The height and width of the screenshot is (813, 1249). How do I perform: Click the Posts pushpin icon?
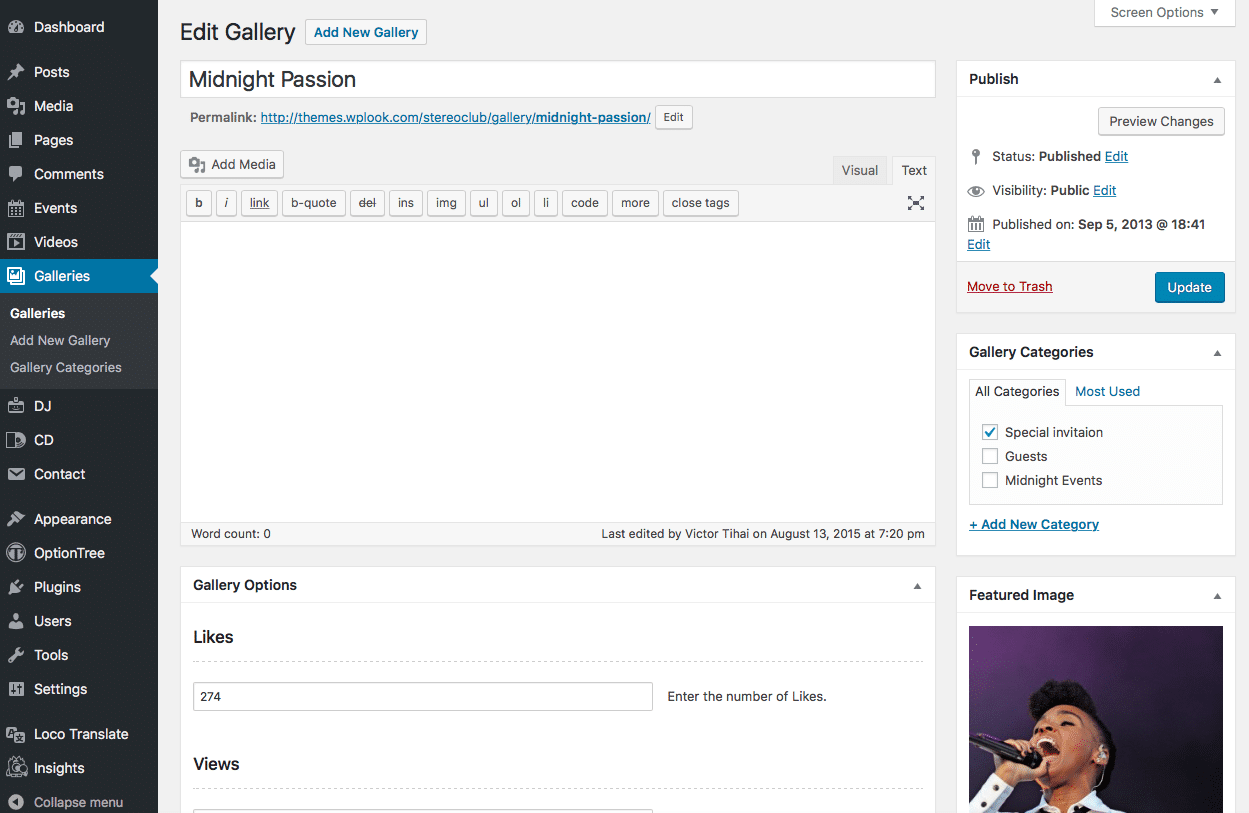pyautogui.click(x=16, y=72)
